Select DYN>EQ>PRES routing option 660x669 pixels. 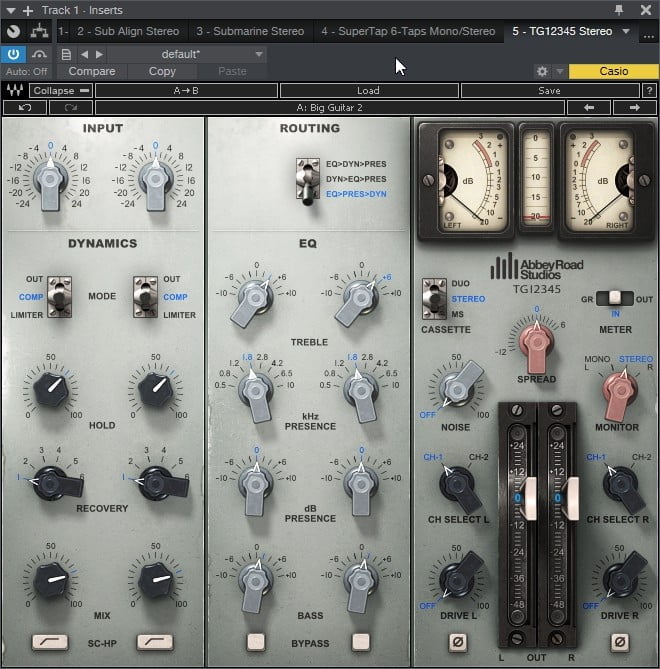(x=356, y=179)
